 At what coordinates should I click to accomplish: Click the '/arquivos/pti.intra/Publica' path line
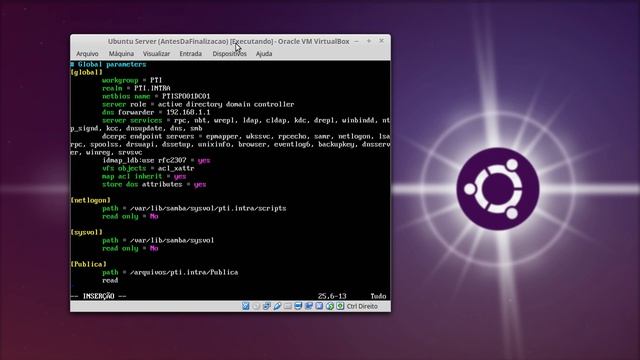point(170,272)
